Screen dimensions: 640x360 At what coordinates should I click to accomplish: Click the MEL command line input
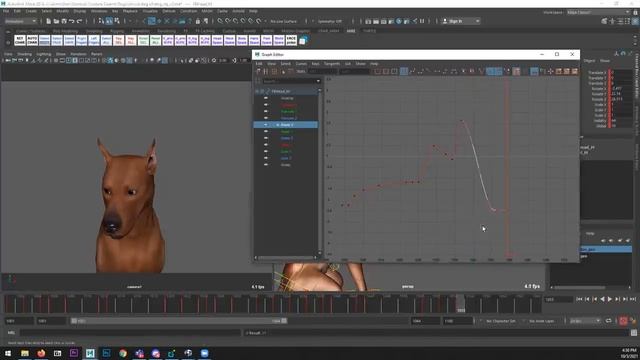coord(130,333)
